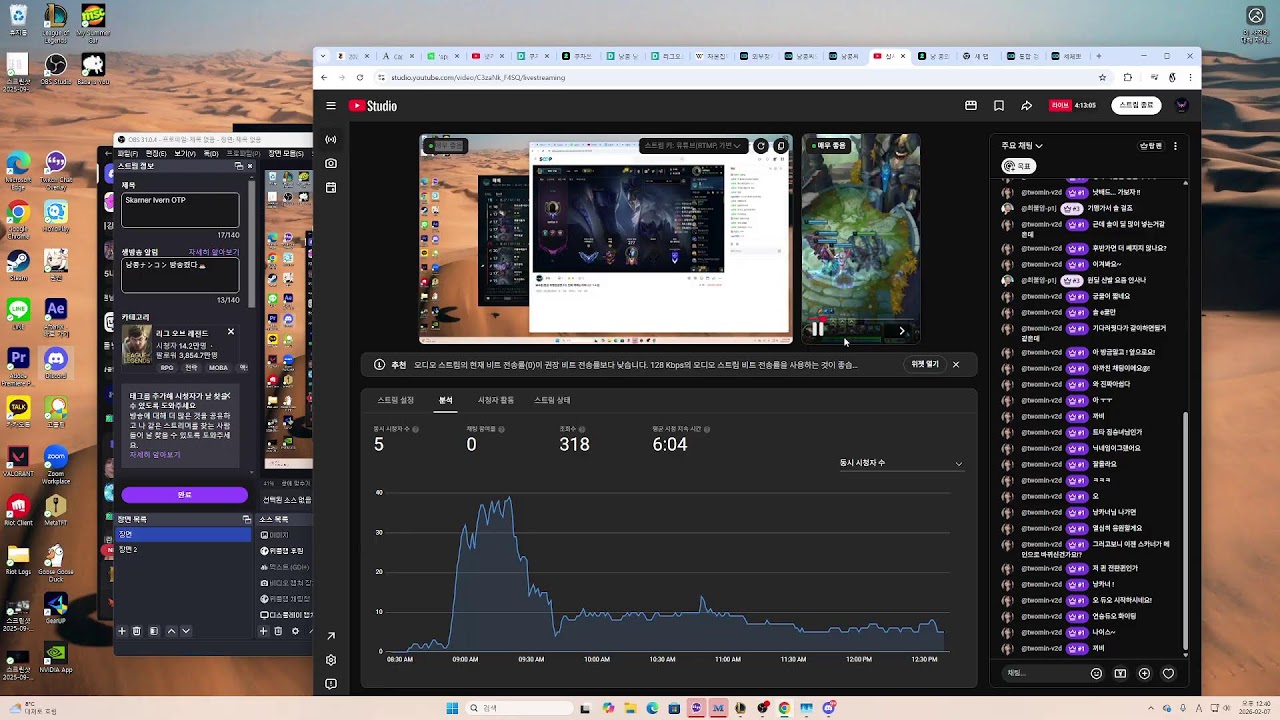
Task: Click the chat panel scrollbar
Action: coord(1185,533)
